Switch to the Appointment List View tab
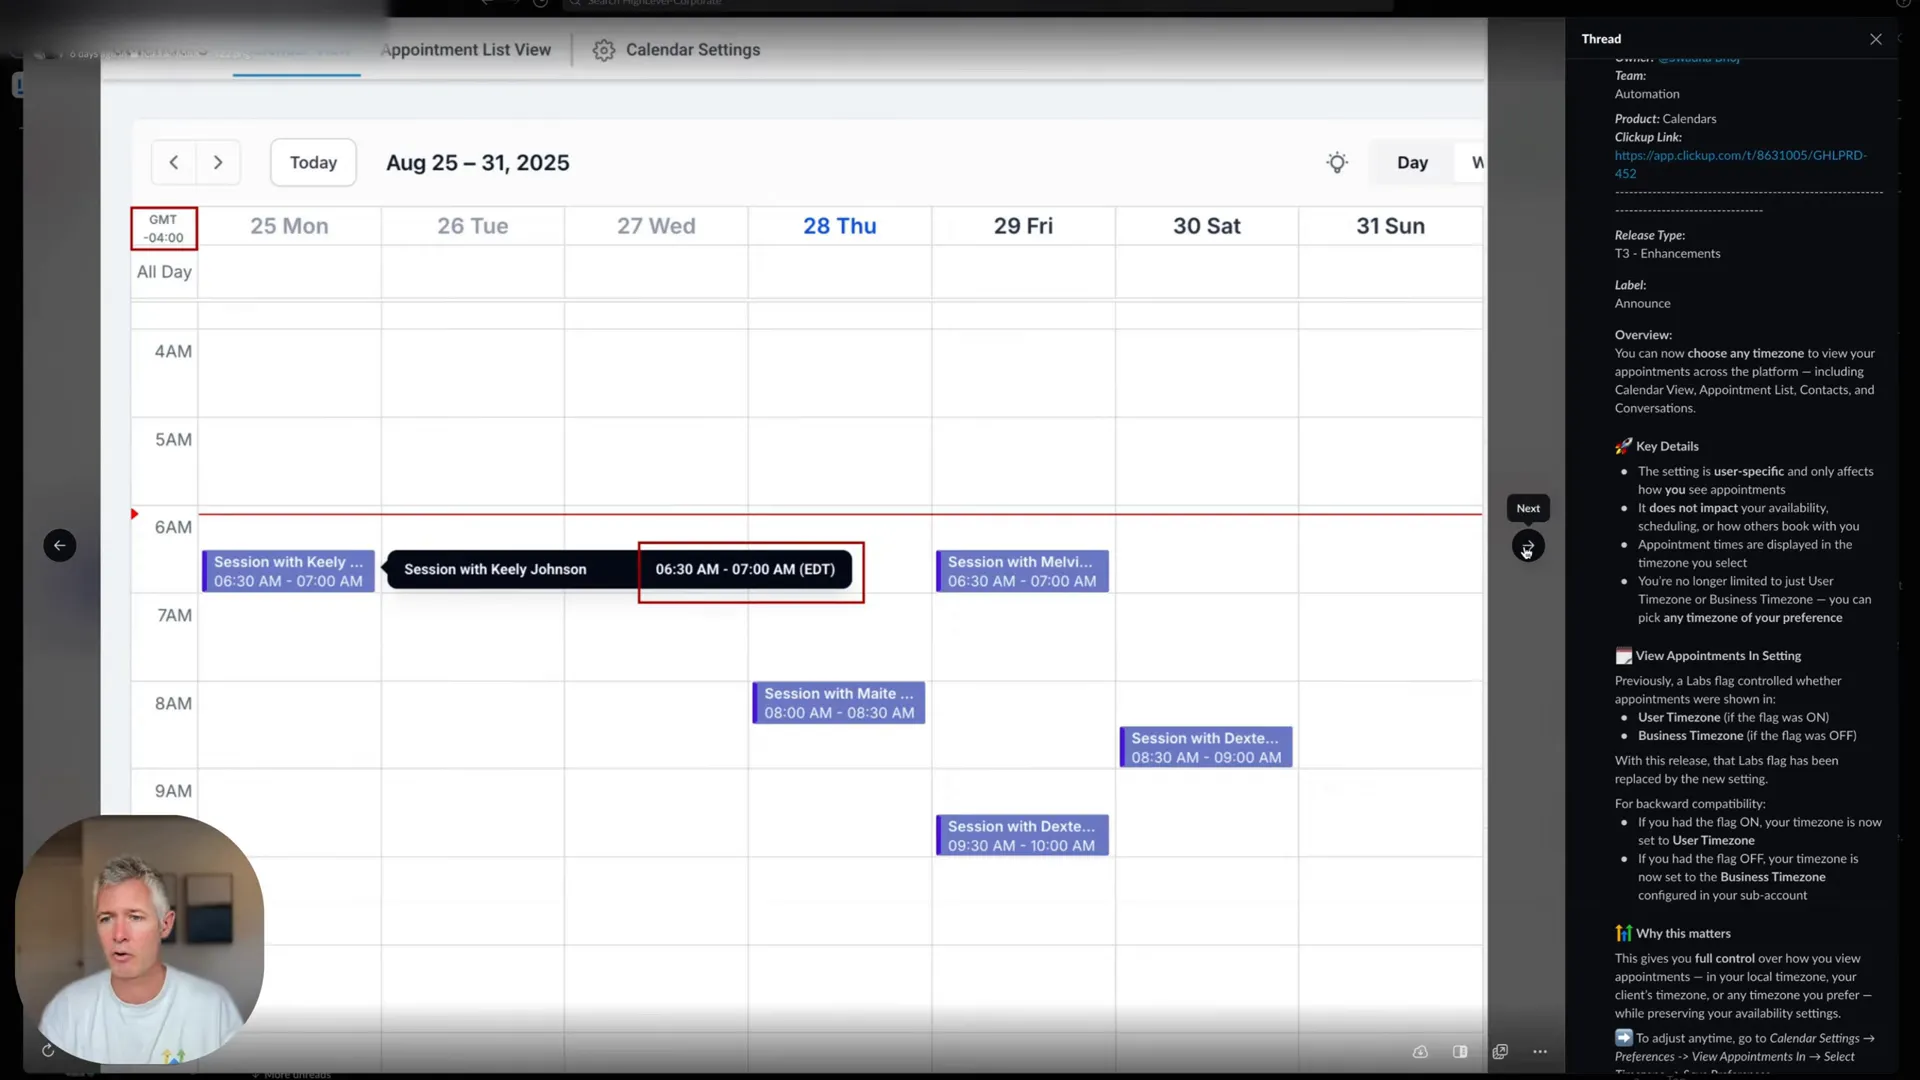Screen dimensions: 1920x1080 [466, 49]
